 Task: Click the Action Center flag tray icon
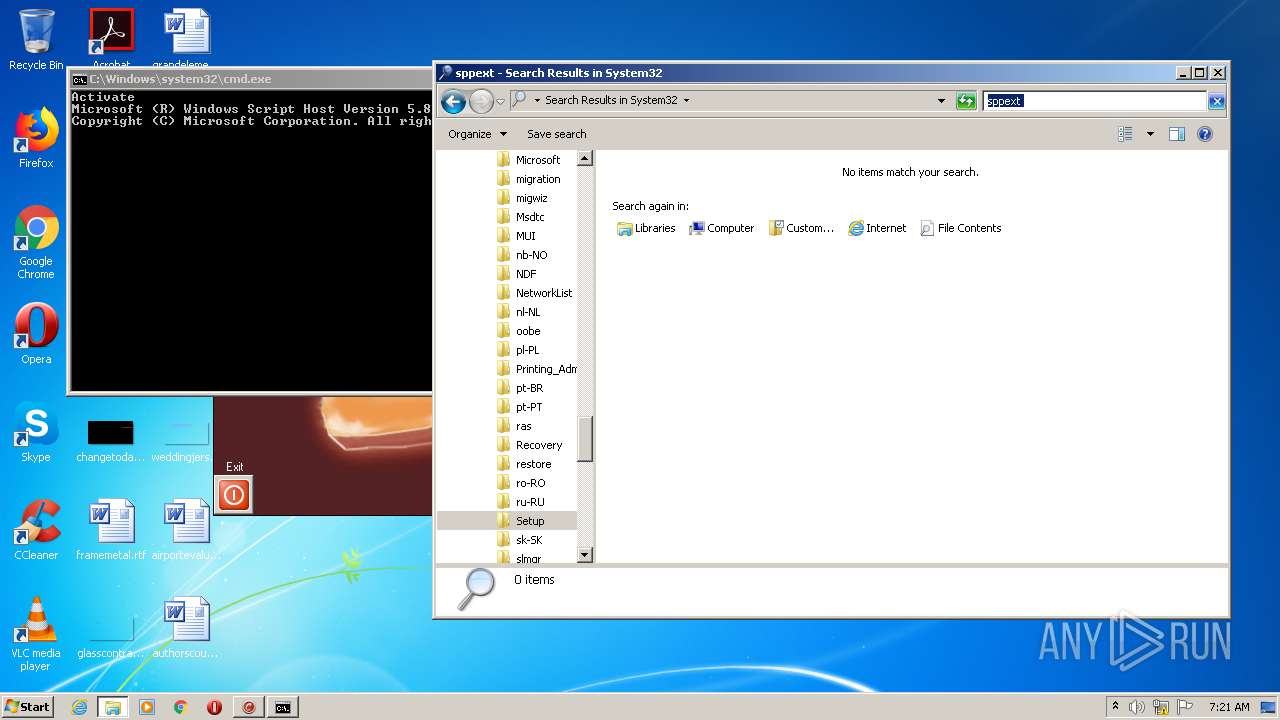1185,707
